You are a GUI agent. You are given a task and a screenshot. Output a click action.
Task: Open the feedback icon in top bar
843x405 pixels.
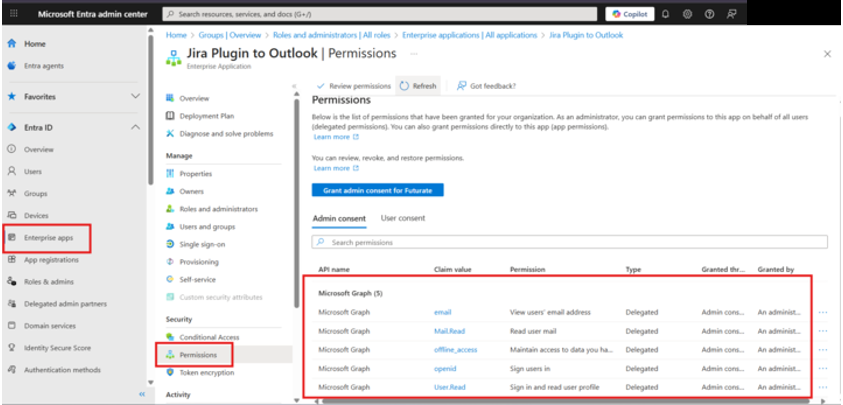pos(732,14)
